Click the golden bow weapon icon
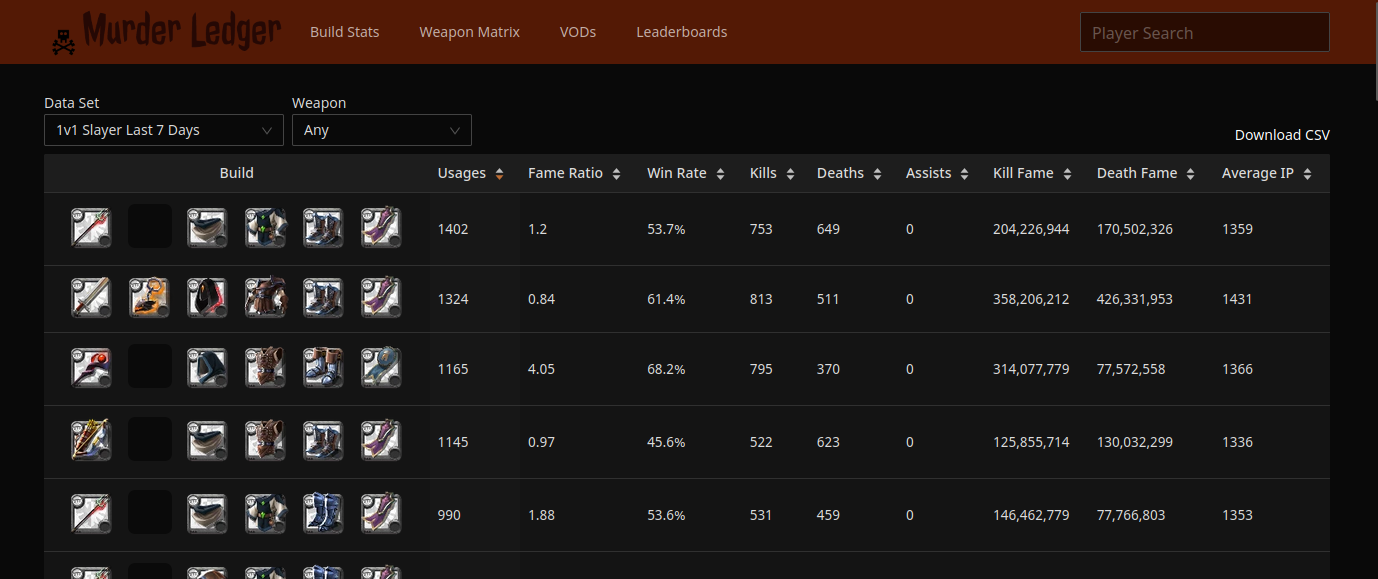Viewport: 1378px width, 579px height. pos(91,441)
